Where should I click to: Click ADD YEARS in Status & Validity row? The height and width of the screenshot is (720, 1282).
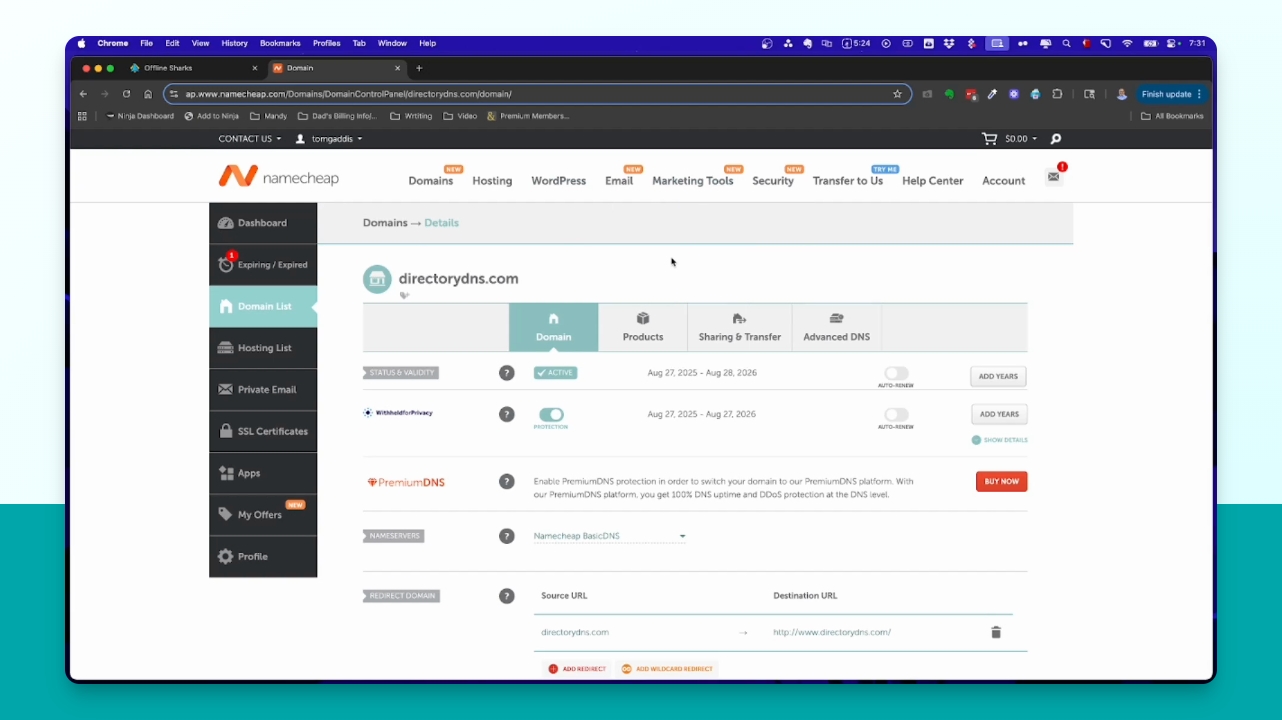998,377
